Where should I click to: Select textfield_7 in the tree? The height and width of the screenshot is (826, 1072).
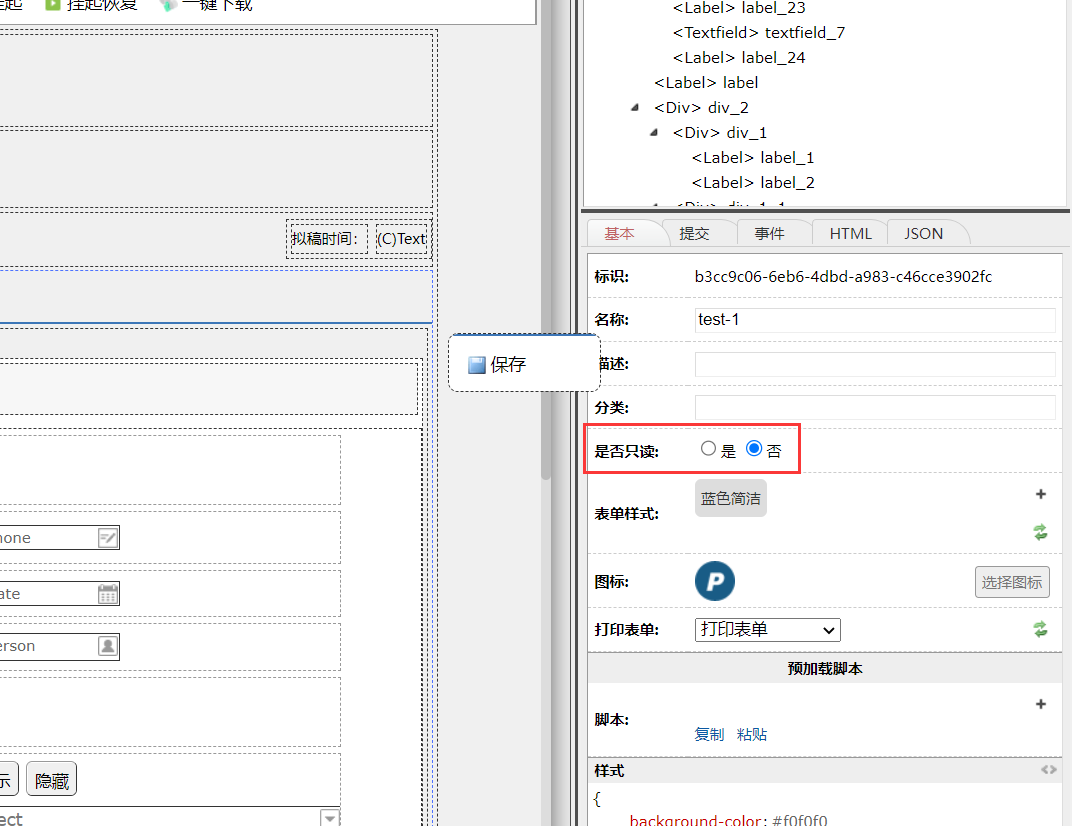click(x=759, y=33)
